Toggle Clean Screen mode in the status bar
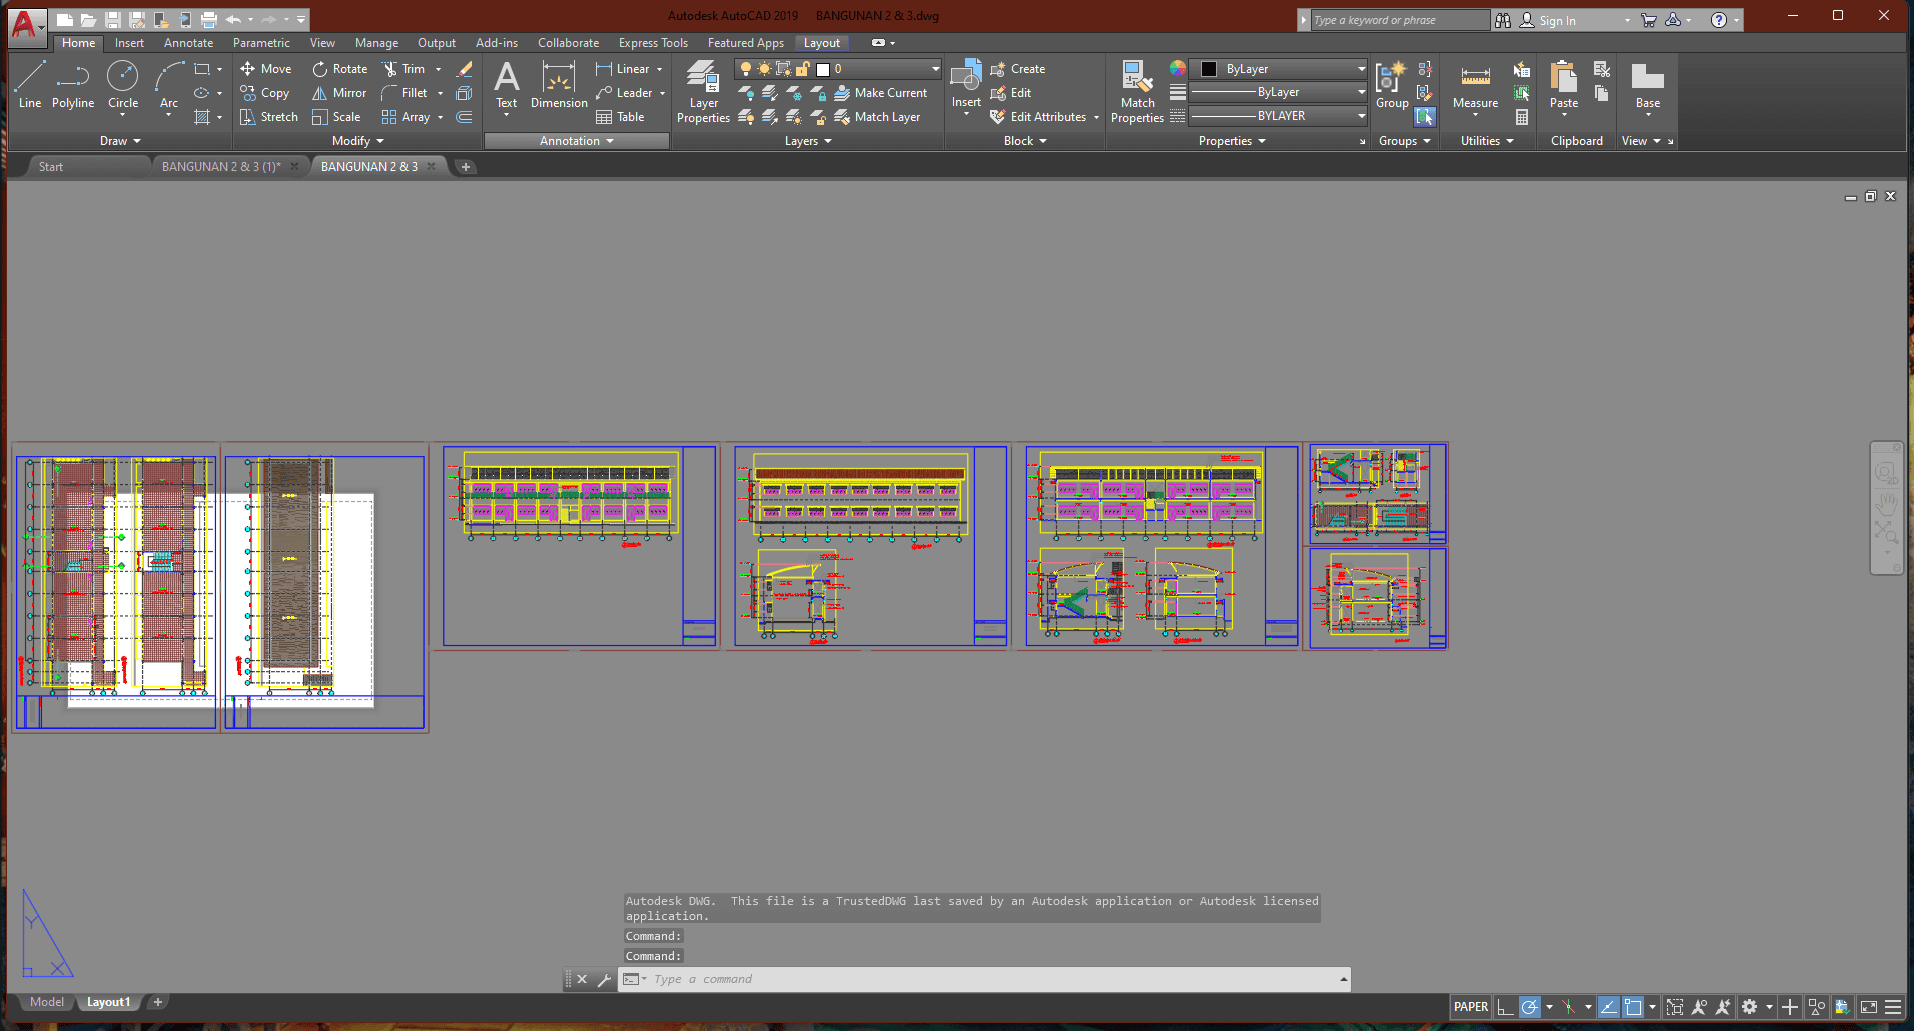Image resolution: width=1914 pixels, height=1031 pixels. [1868, 1007]
